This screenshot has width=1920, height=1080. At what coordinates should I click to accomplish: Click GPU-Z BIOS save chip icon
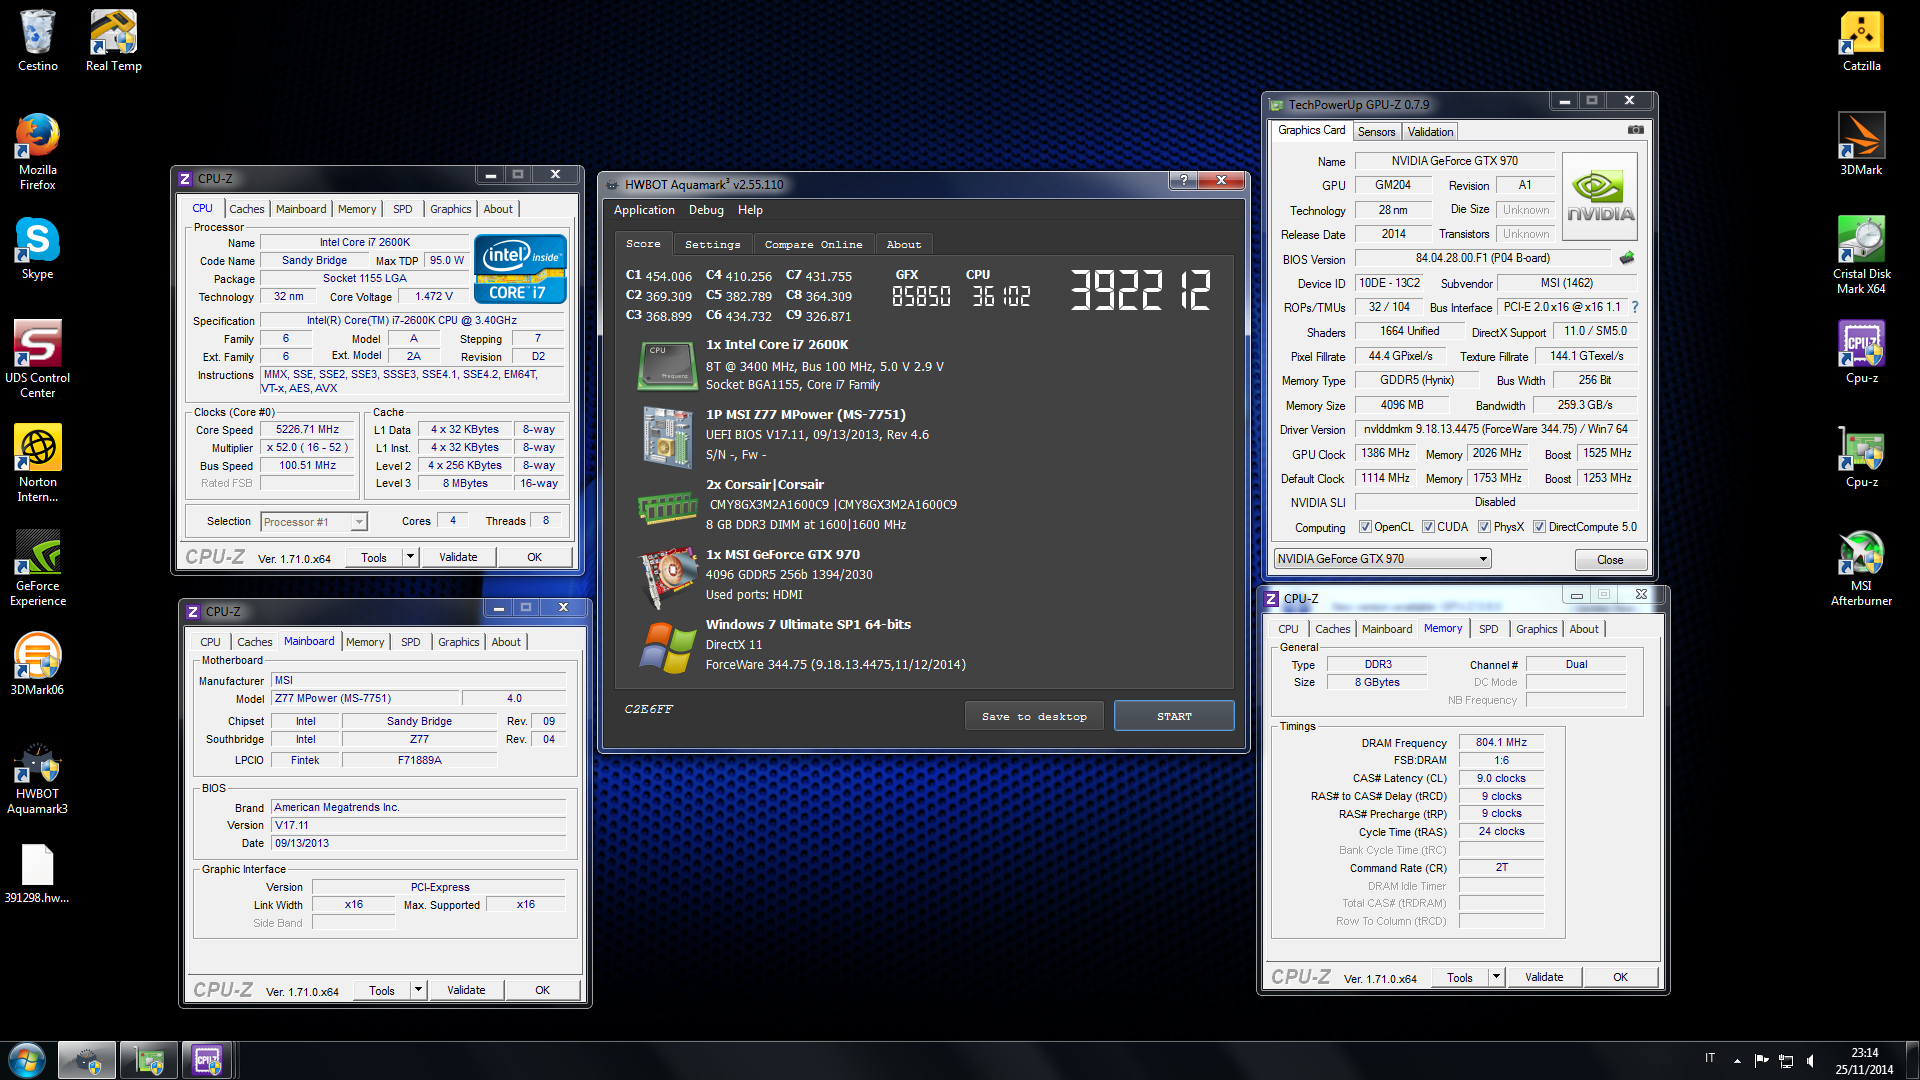[1627, 258]
